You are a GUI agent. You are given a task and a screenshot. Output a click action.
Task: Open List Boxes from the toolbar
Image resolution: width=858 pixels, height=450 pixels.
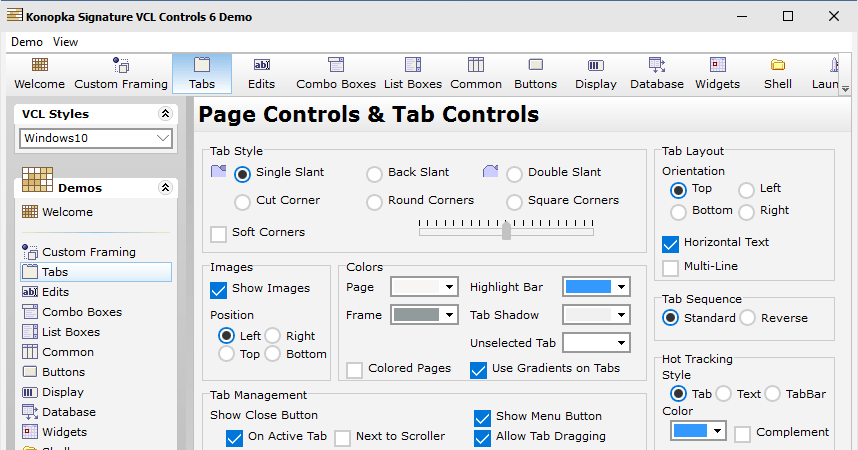[x=413, y=74]
